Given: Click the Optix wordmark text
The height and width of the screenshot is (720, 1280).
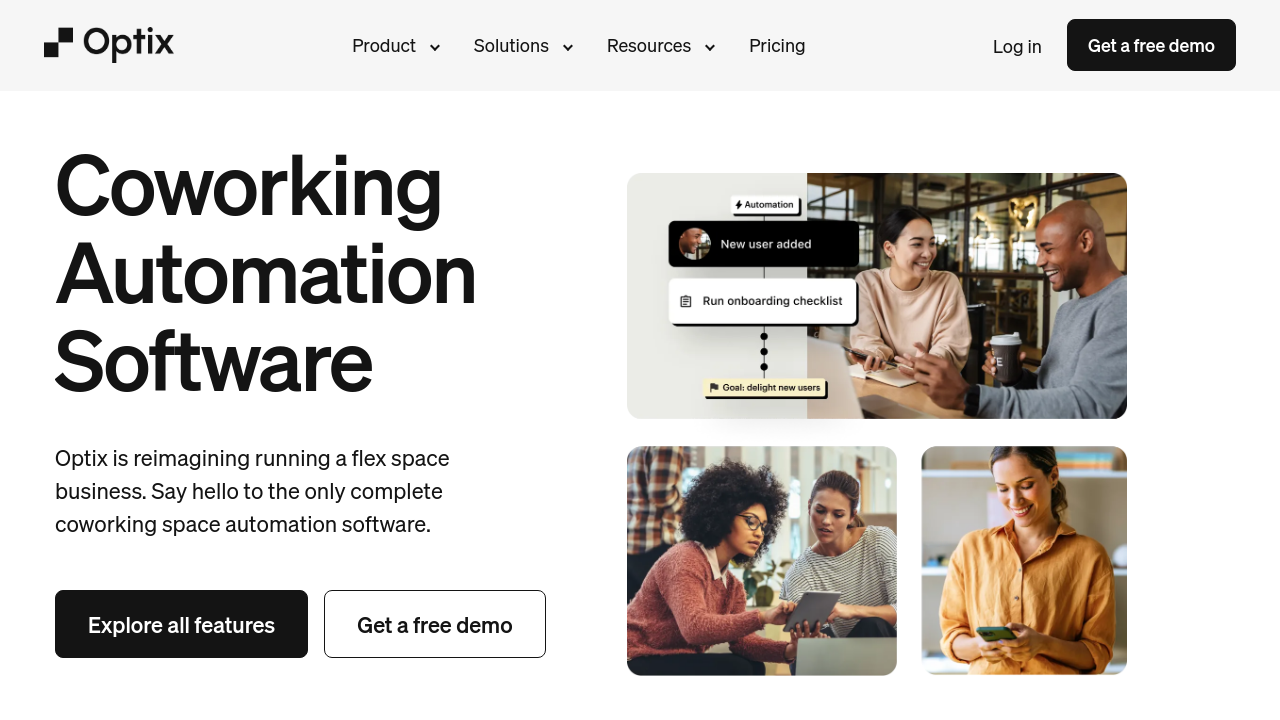Looking at the screenshot, I should point(129,44).
